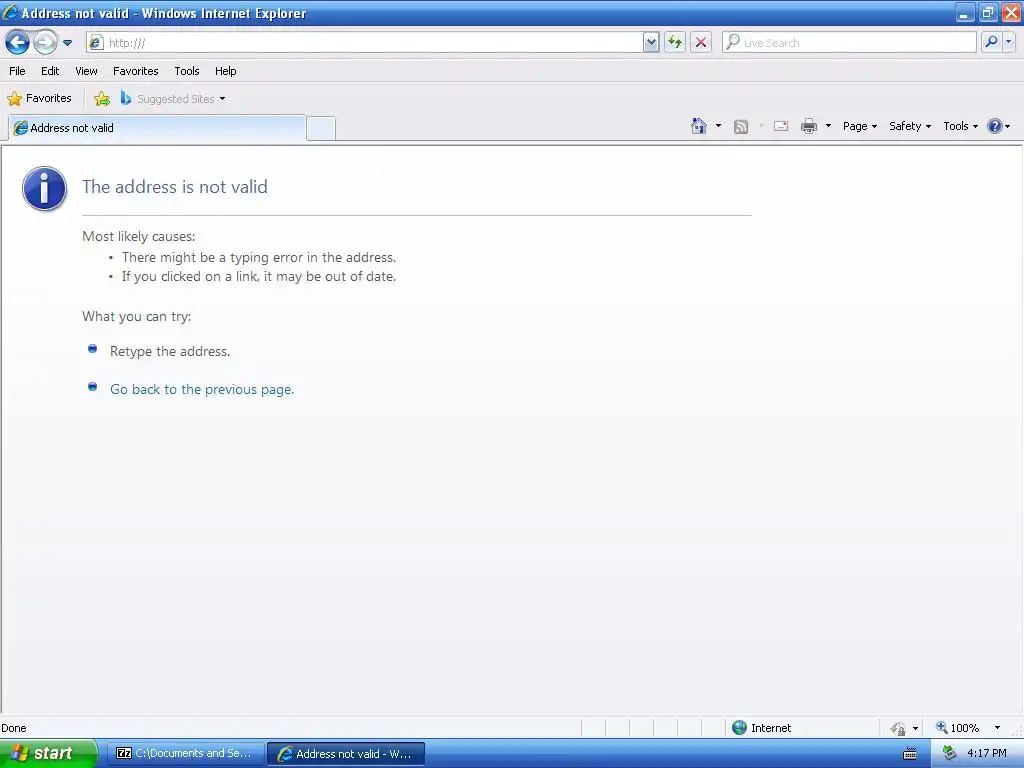Expand the Home button dropdown arrow

[x=718, y=126]
